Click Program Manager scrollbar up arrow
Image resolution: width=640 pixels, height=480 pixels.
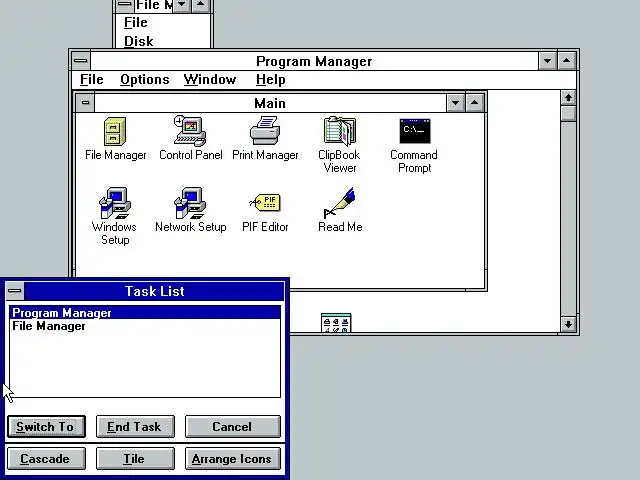[568, 98]
